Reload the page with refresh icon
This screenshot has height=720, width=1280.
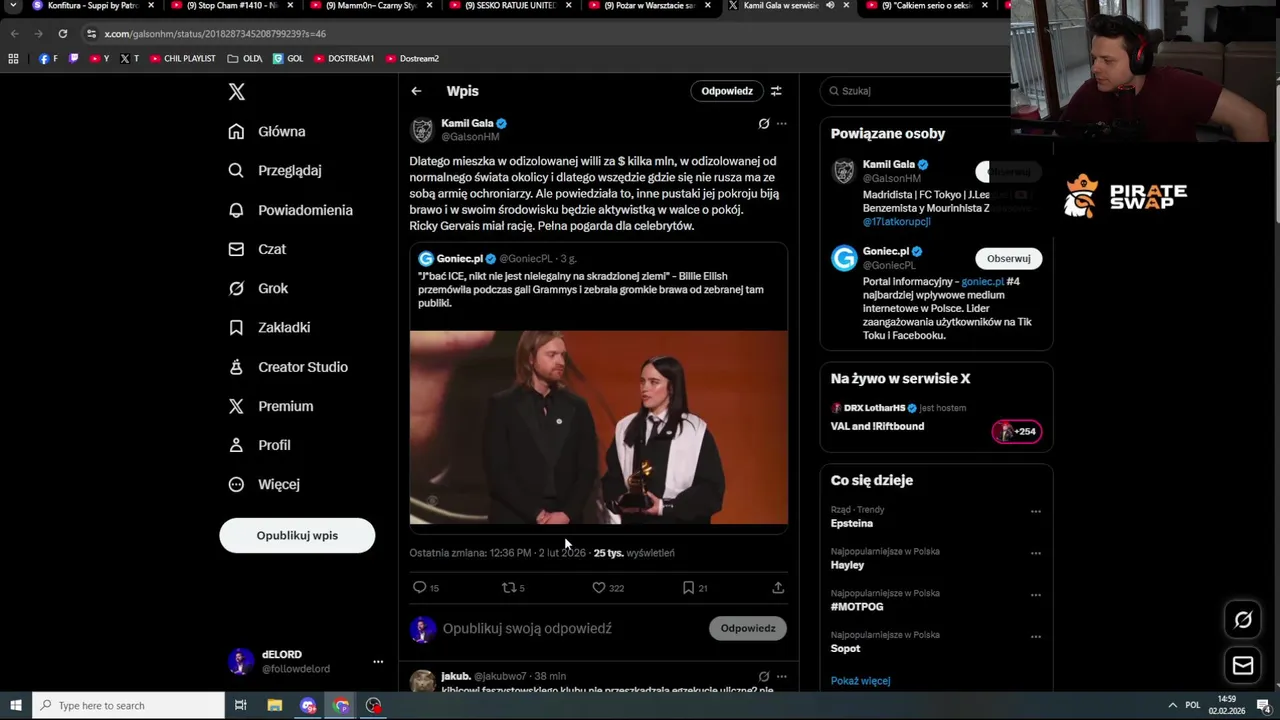[x=62, y=34]
